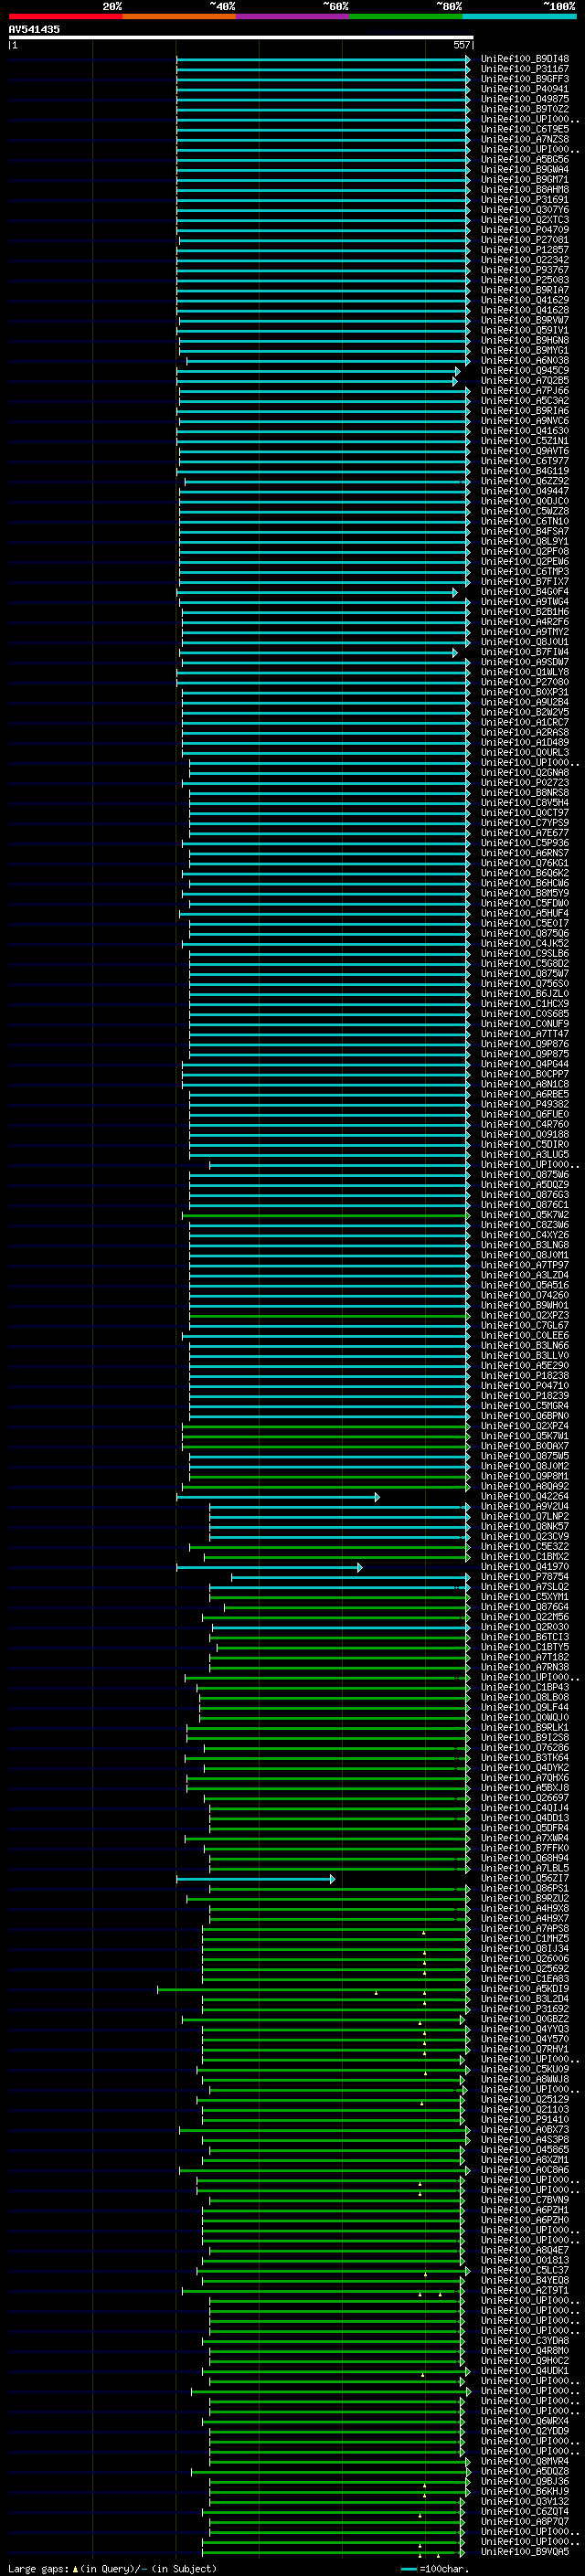585x2576 pixels.
Task: Click the UniRef100_Q9P8M1 label
Action: (525, 1476)
